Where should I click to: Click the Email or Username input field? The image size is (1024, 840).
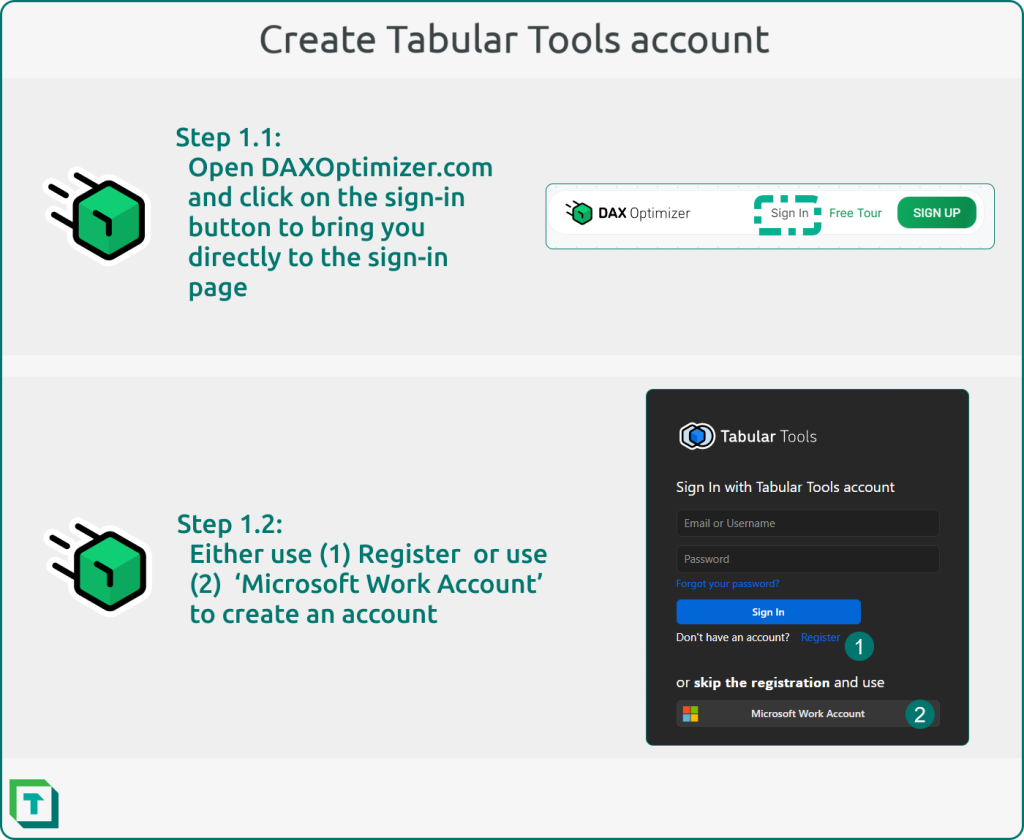point(807,523)
